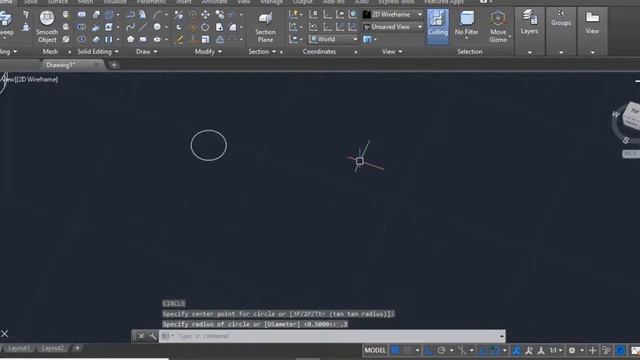
Task: Select the Move tool in Modify panel
Action: (x=205, y=15)
